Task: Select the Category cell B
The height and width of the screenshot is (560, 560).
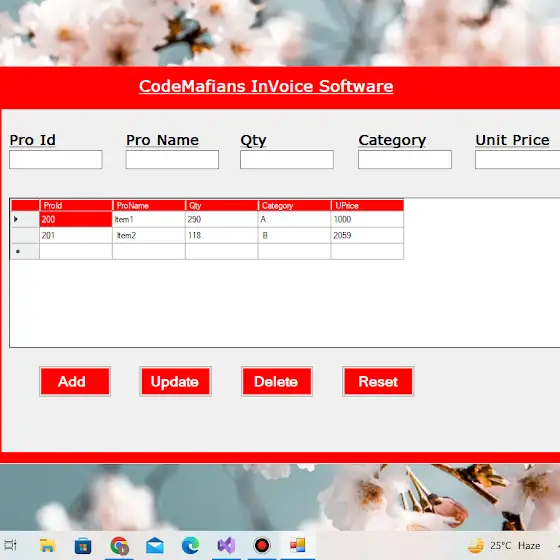Action: [x=294, y=235]
